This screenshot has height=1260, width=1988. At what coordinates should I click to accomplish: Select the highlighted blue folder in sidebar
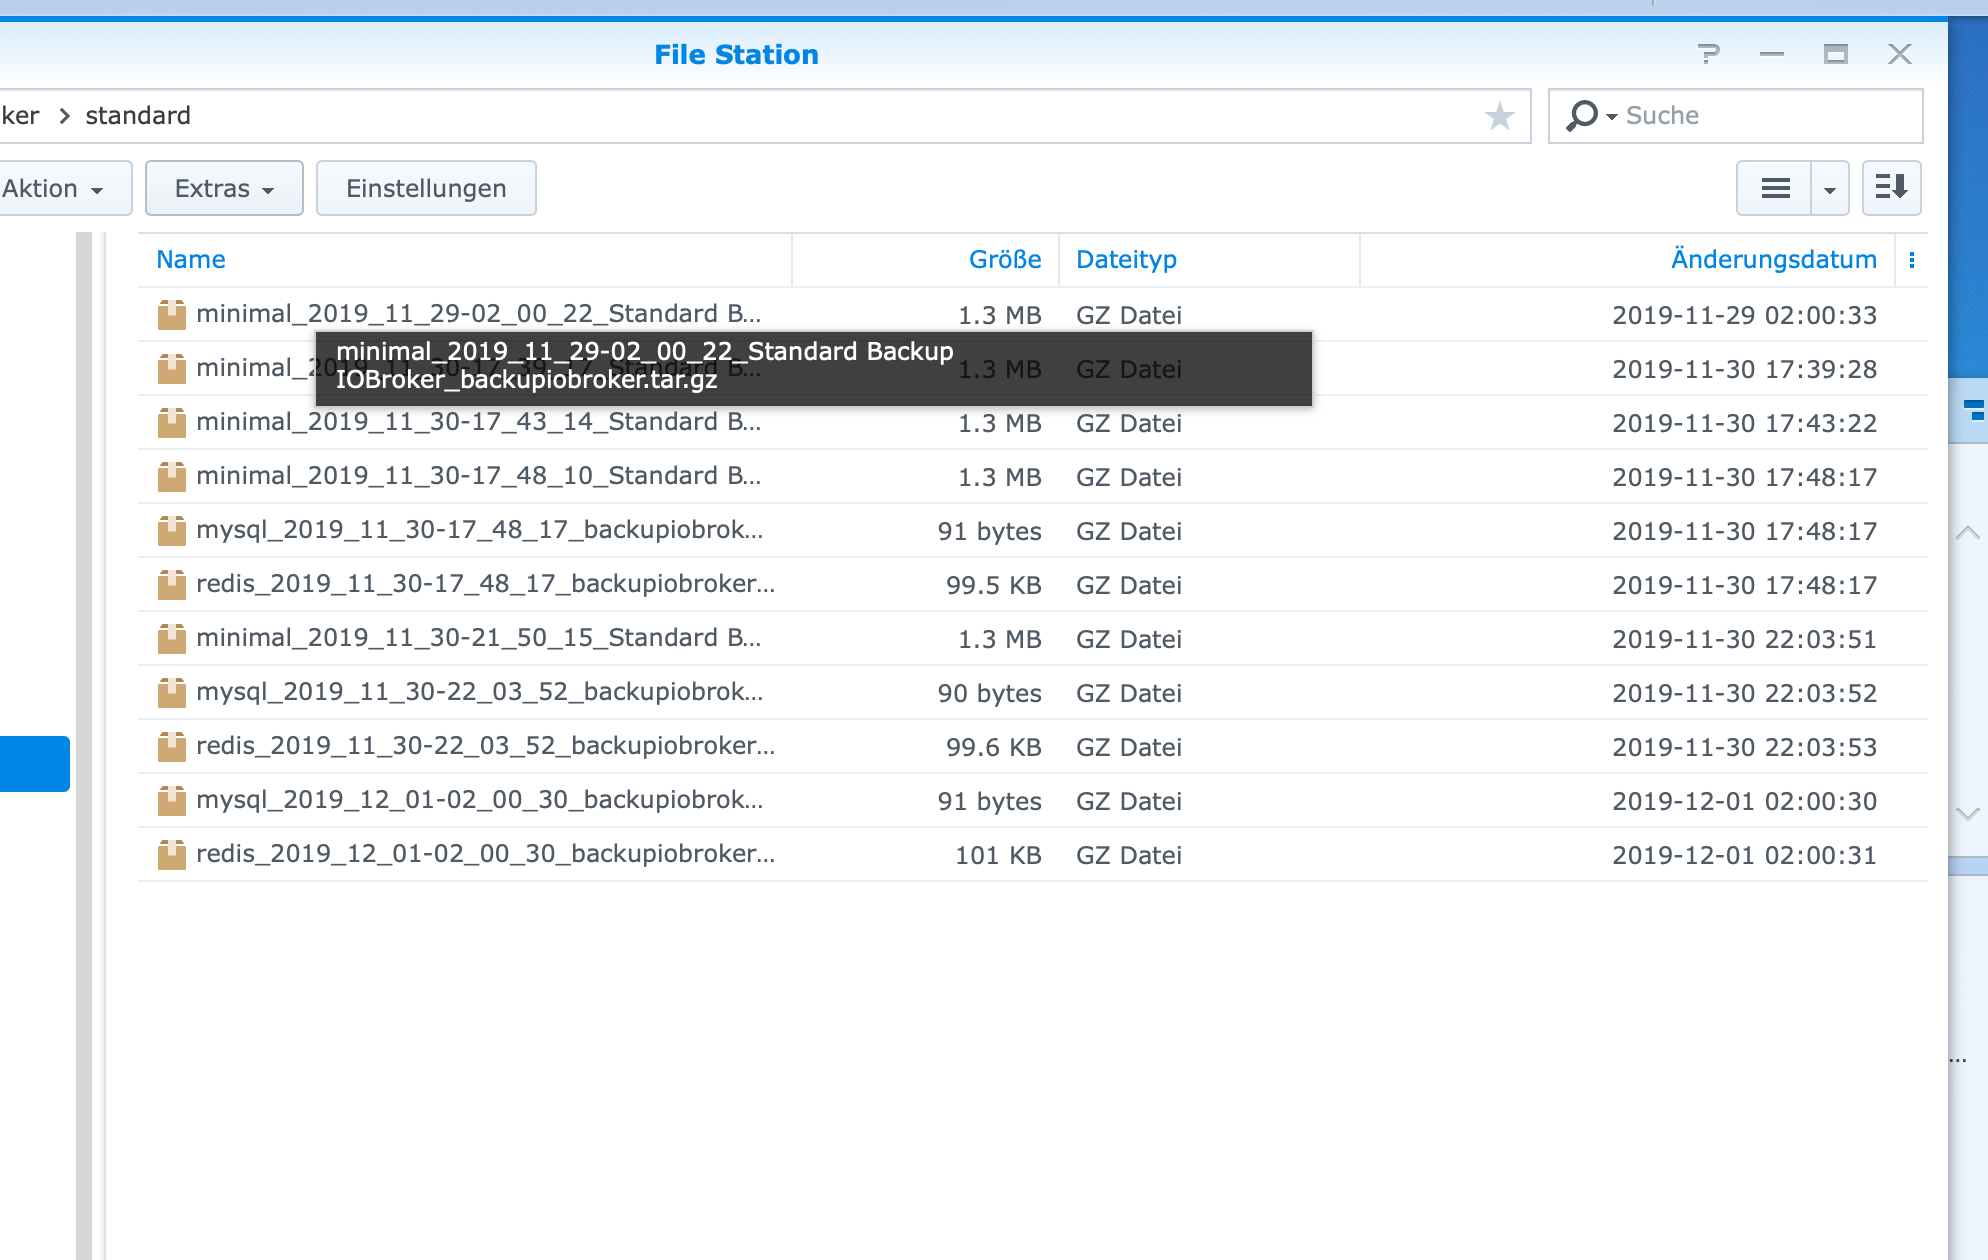pyautogui.click(x=35, y=764)
